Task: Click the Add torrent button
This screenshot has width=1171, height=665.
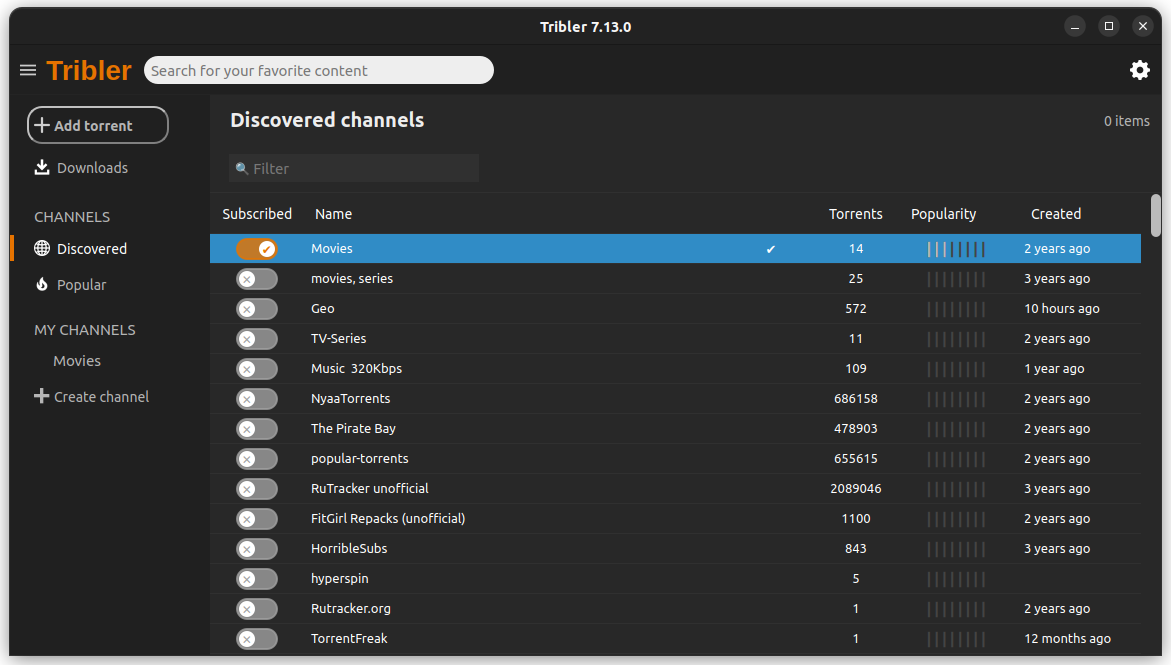Action: click(98, 125)
